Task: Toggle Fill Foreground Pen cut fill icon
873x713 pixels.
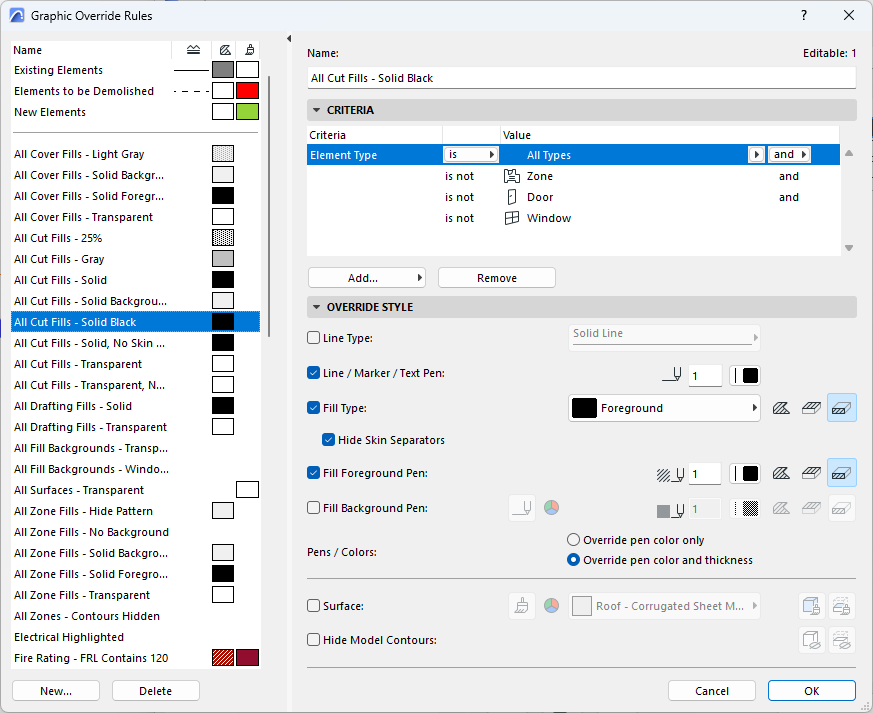Action: 842,473
